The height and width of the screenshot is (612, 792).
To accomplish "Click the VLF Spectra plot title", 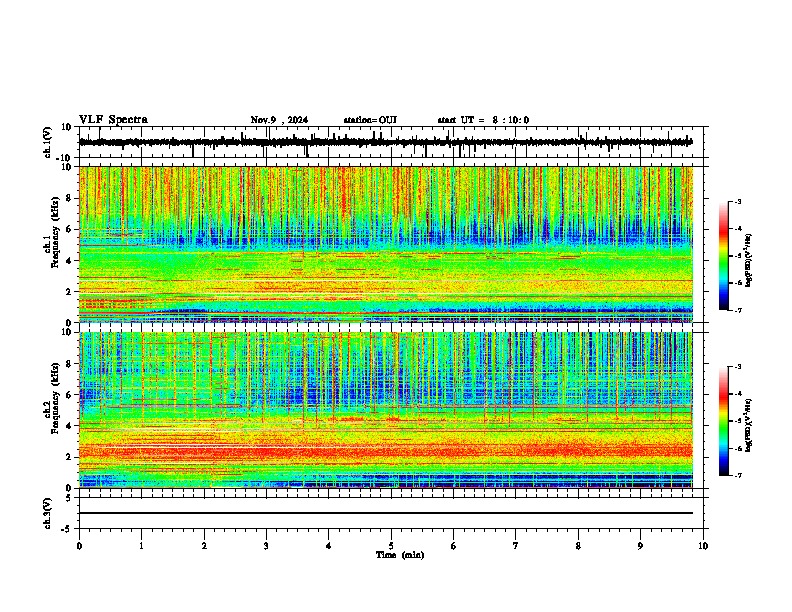I will click(113, 120).
